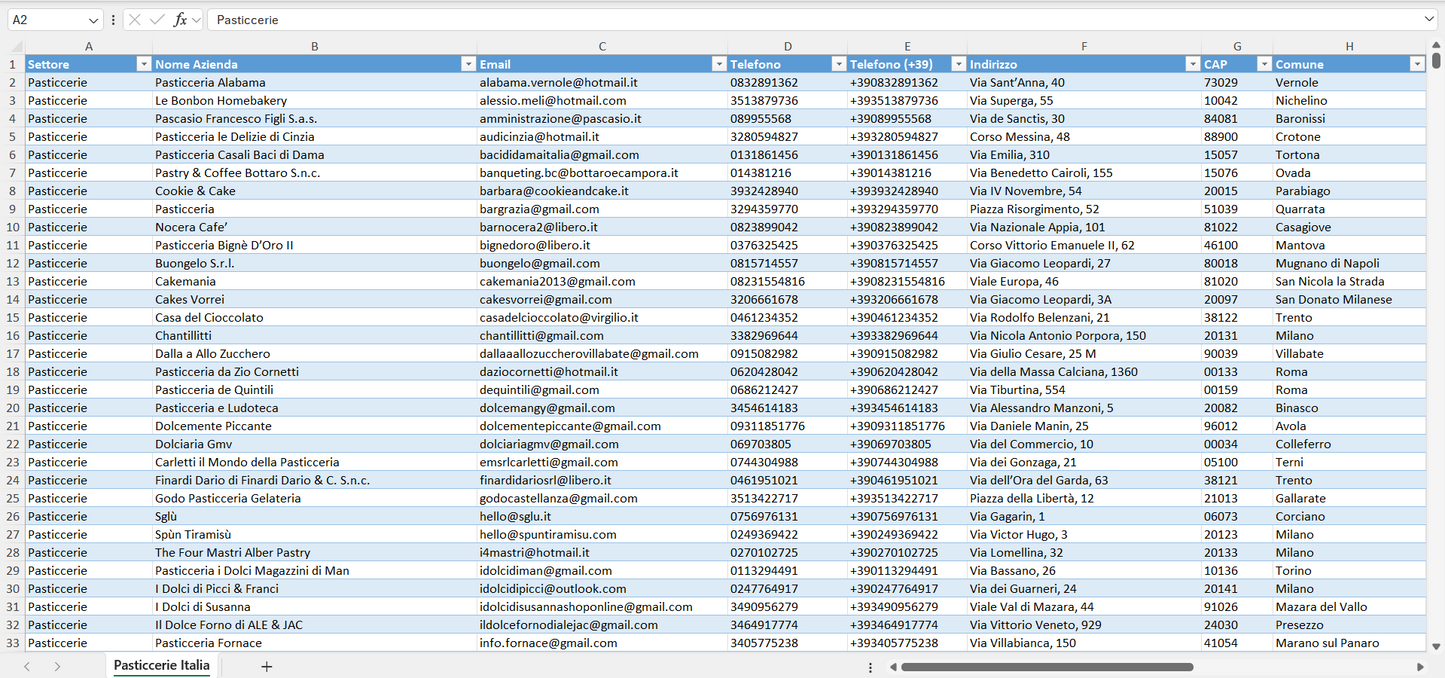The image size is (1445, 678).
Task: Click the Villabate comune cell
Action: (x=1349, y=354)
